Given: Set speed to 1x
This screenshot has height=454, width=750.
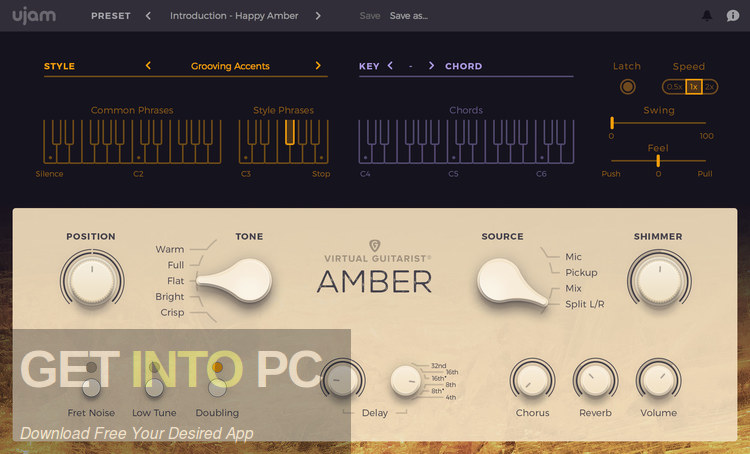Looking at the screenshot, I should (694, 87).
